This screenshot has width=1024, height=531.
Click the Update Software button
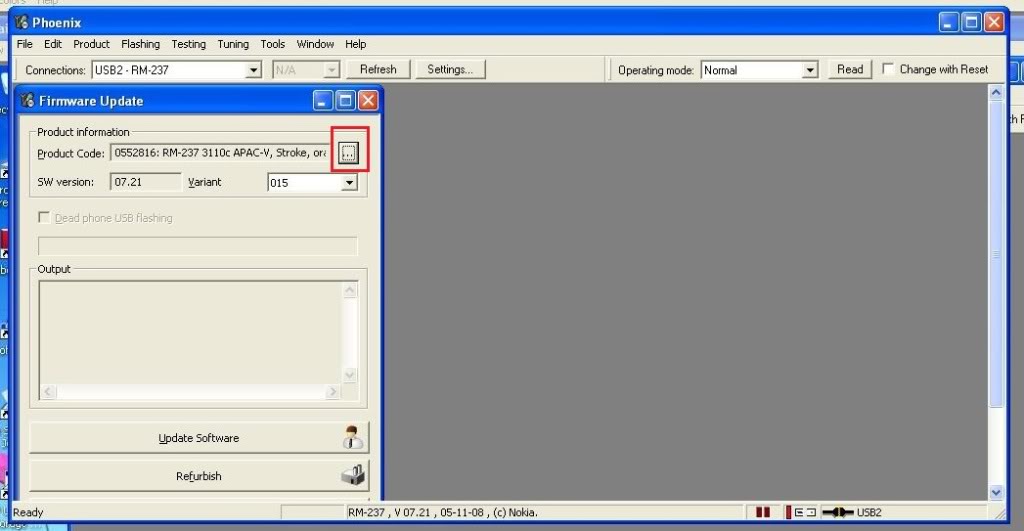click(x=199, y=438)
